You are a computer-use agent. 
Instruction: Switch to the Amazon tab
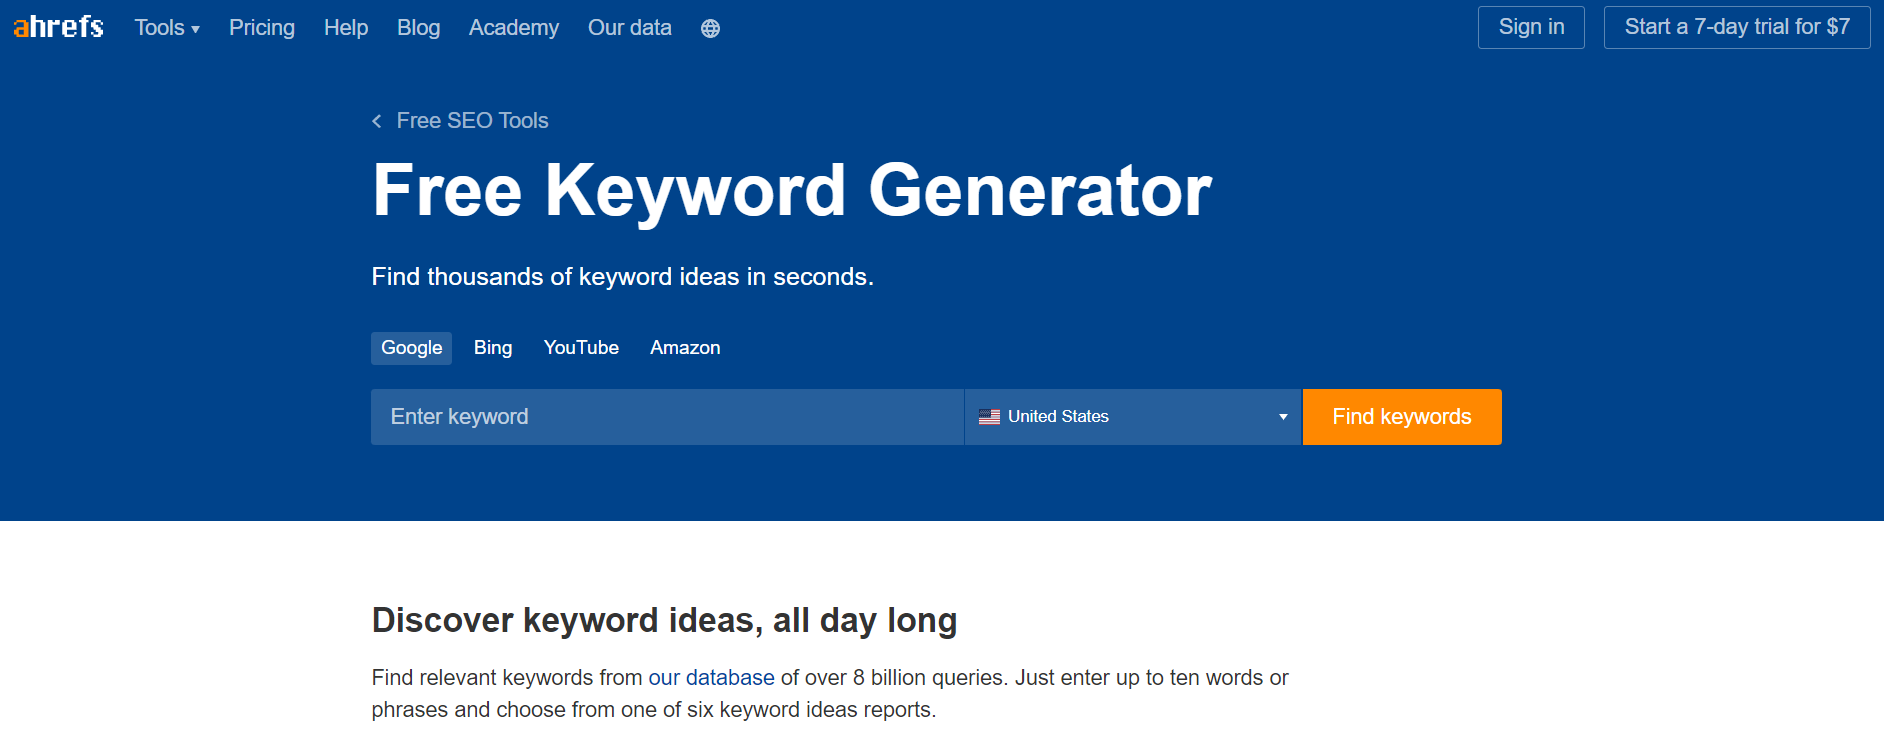pos(685,348)
